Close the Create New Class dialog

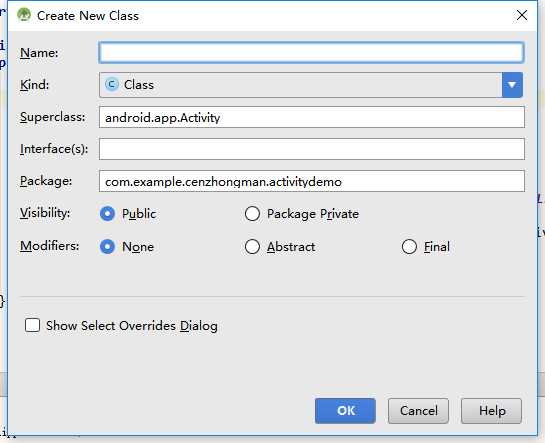(522, 15)
